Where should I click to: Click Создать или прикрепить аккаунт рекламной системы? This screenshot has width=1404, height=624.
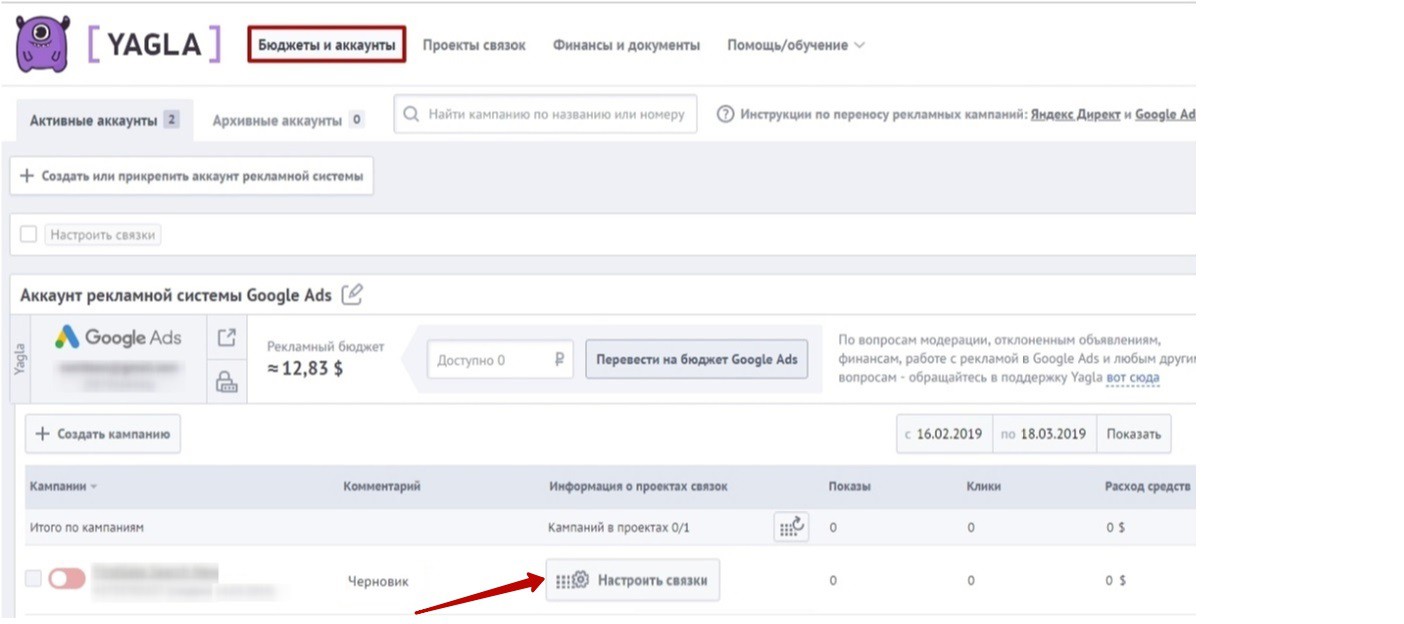point(191,176)
